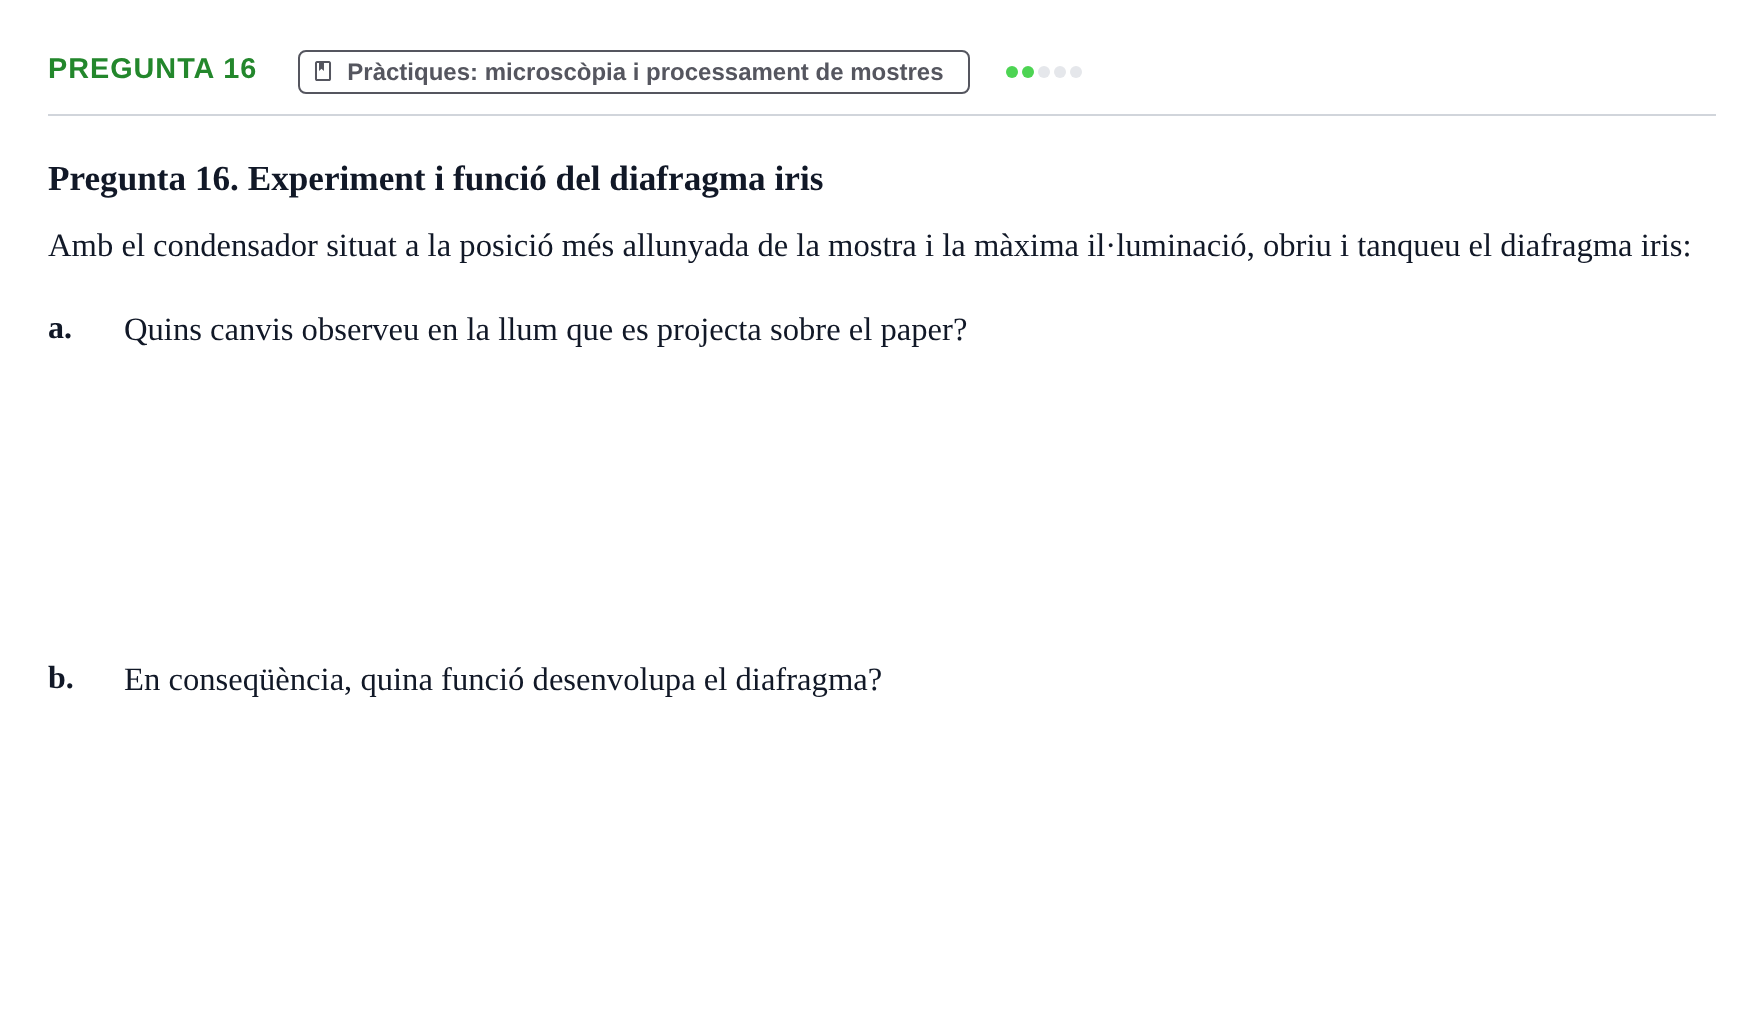The image size is (1764, 1026).
Task: Click the five-dot difficulty indicator
Action: (x=1044, y=72)
